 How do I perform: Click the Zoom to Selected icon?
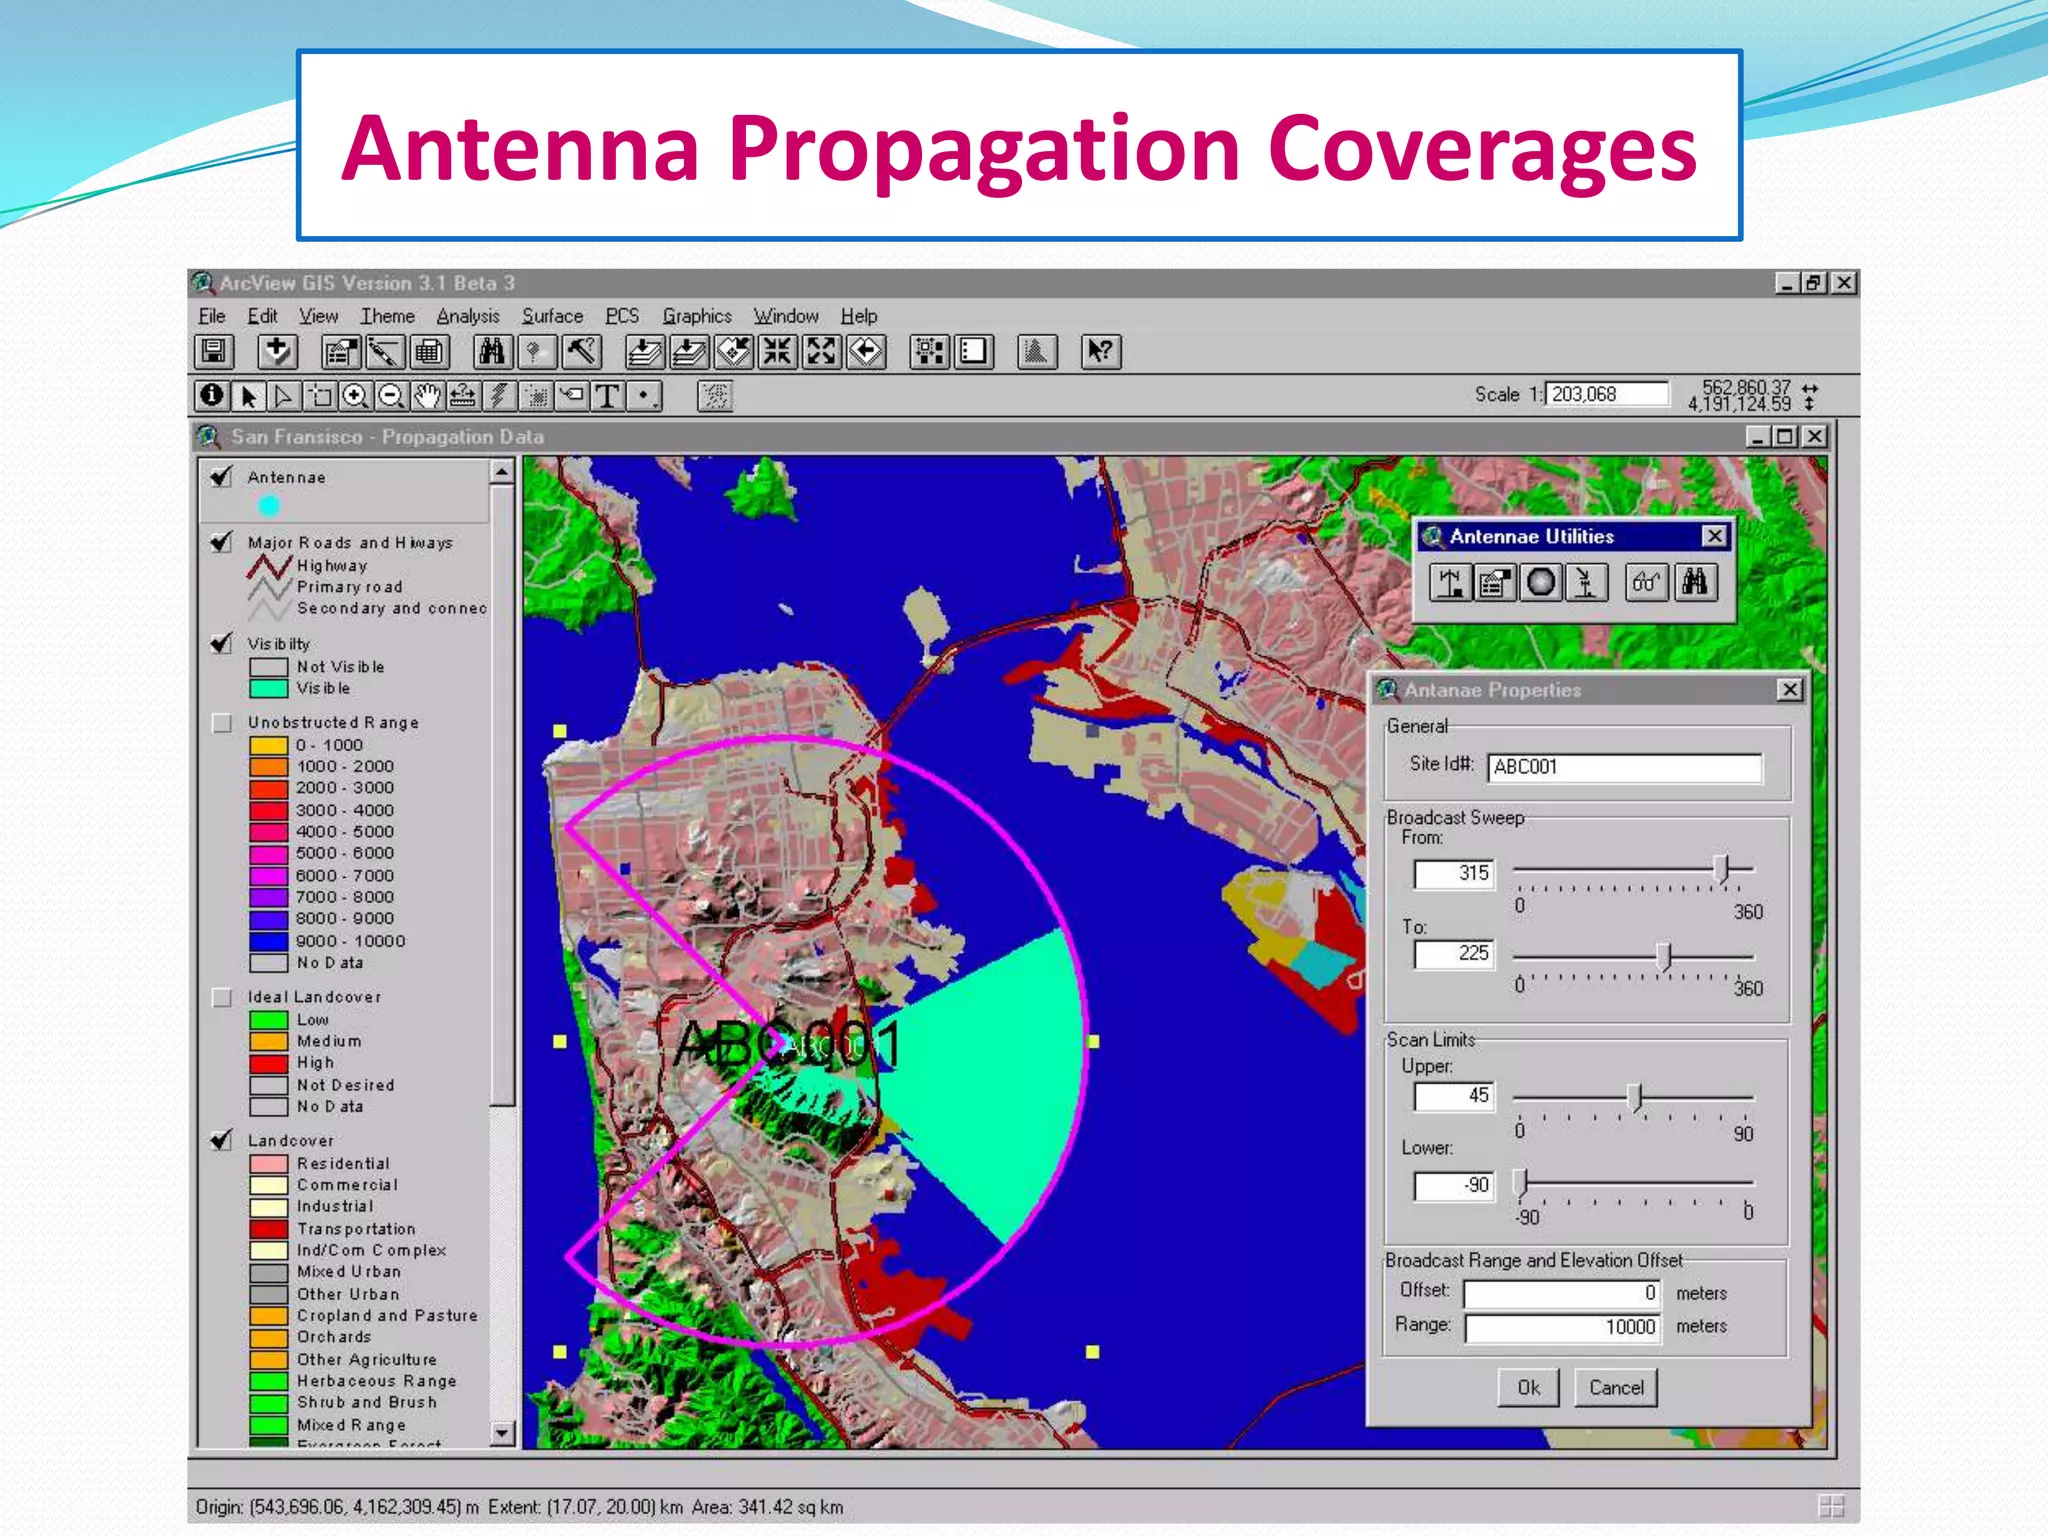pyautogui.click(x=732, y=351)
